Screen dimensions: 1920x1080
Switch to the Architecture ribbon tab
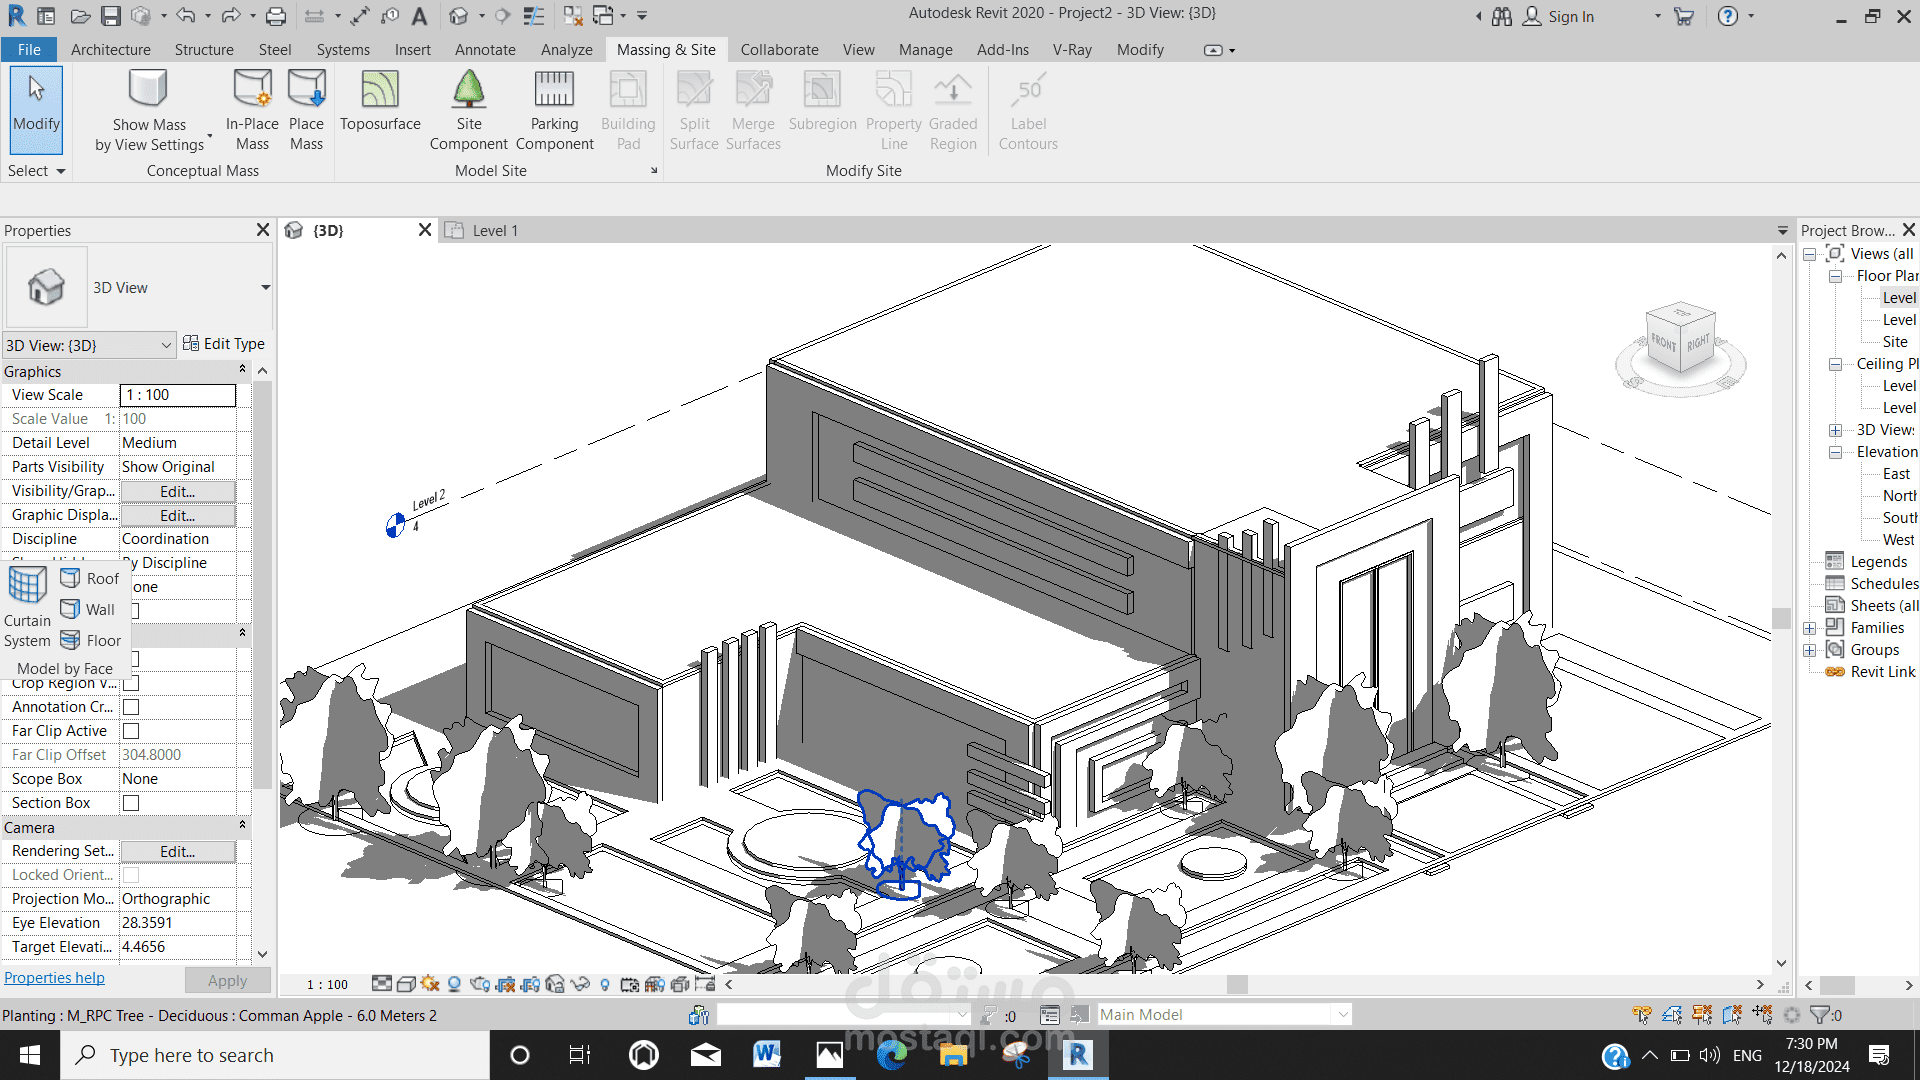click(110, 49)
